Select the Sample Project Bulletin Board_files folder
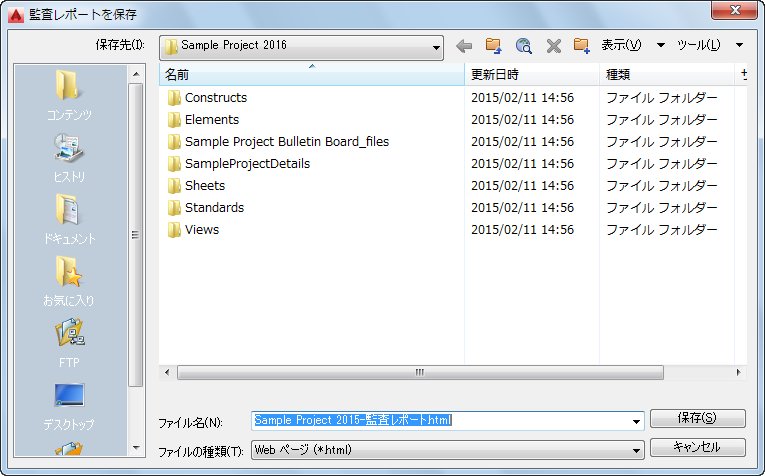The height and width of the screenshot is (476, 765). click(287, 142)
